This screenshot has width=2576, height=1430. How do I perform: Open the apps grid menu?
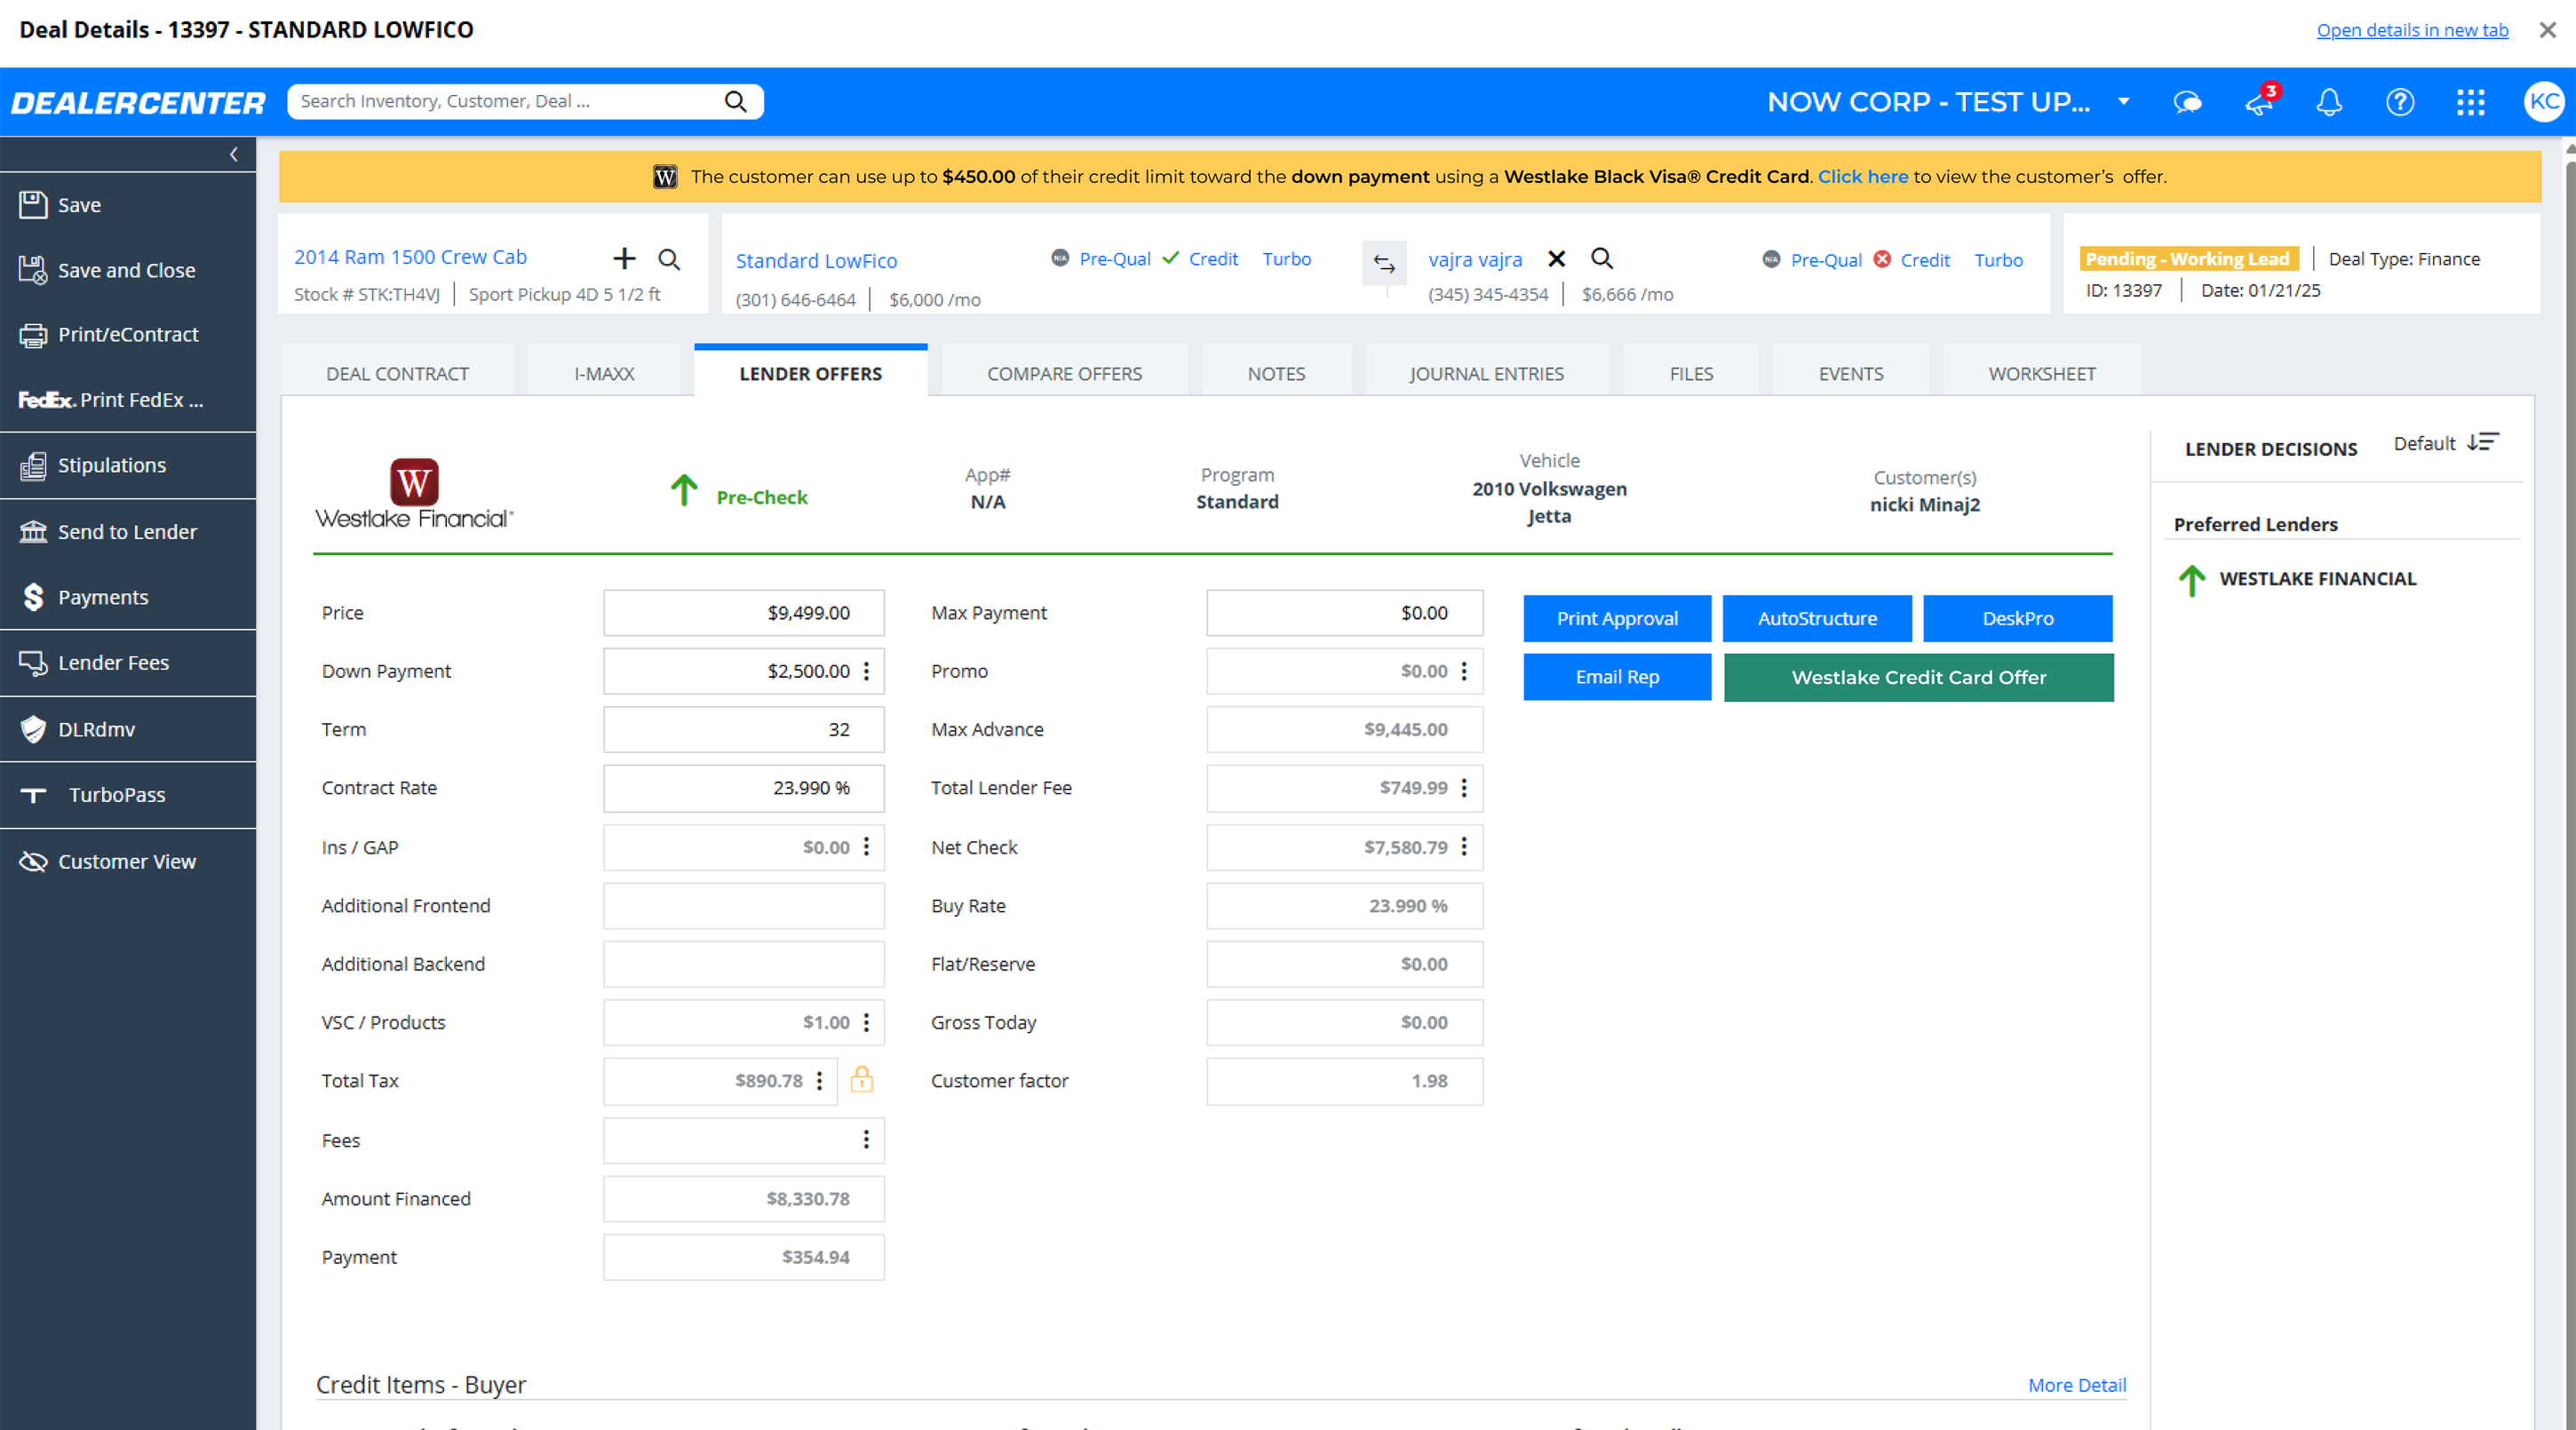[x=2471, y=102]
